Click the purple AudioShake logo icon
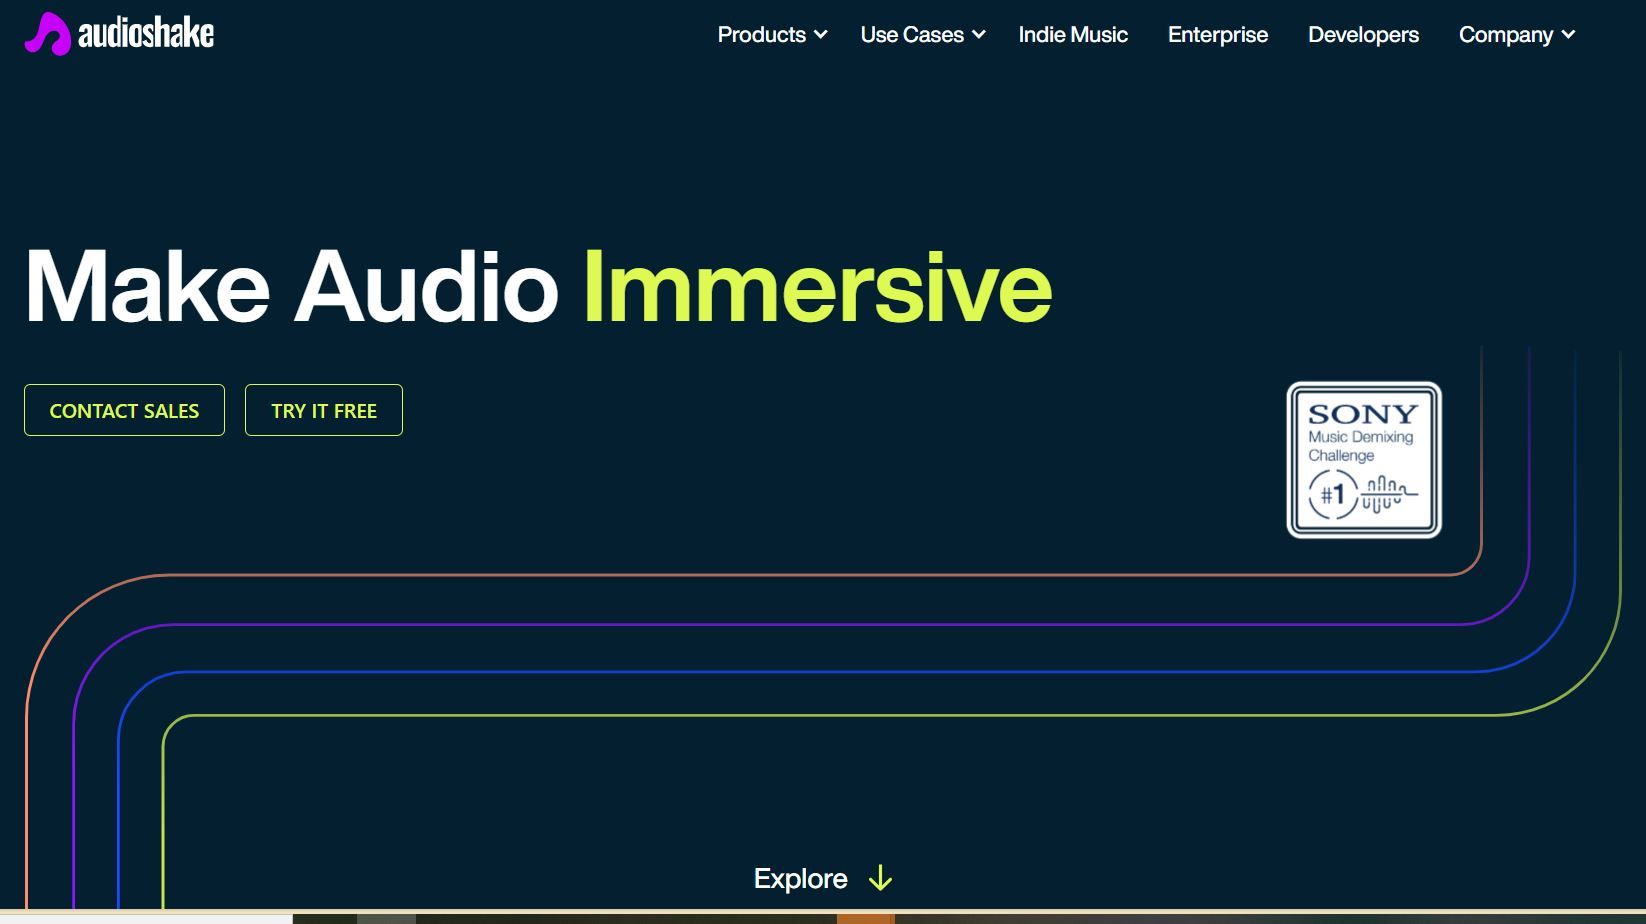This screenshot has width=1646, height=924. (x=47, y=35)
